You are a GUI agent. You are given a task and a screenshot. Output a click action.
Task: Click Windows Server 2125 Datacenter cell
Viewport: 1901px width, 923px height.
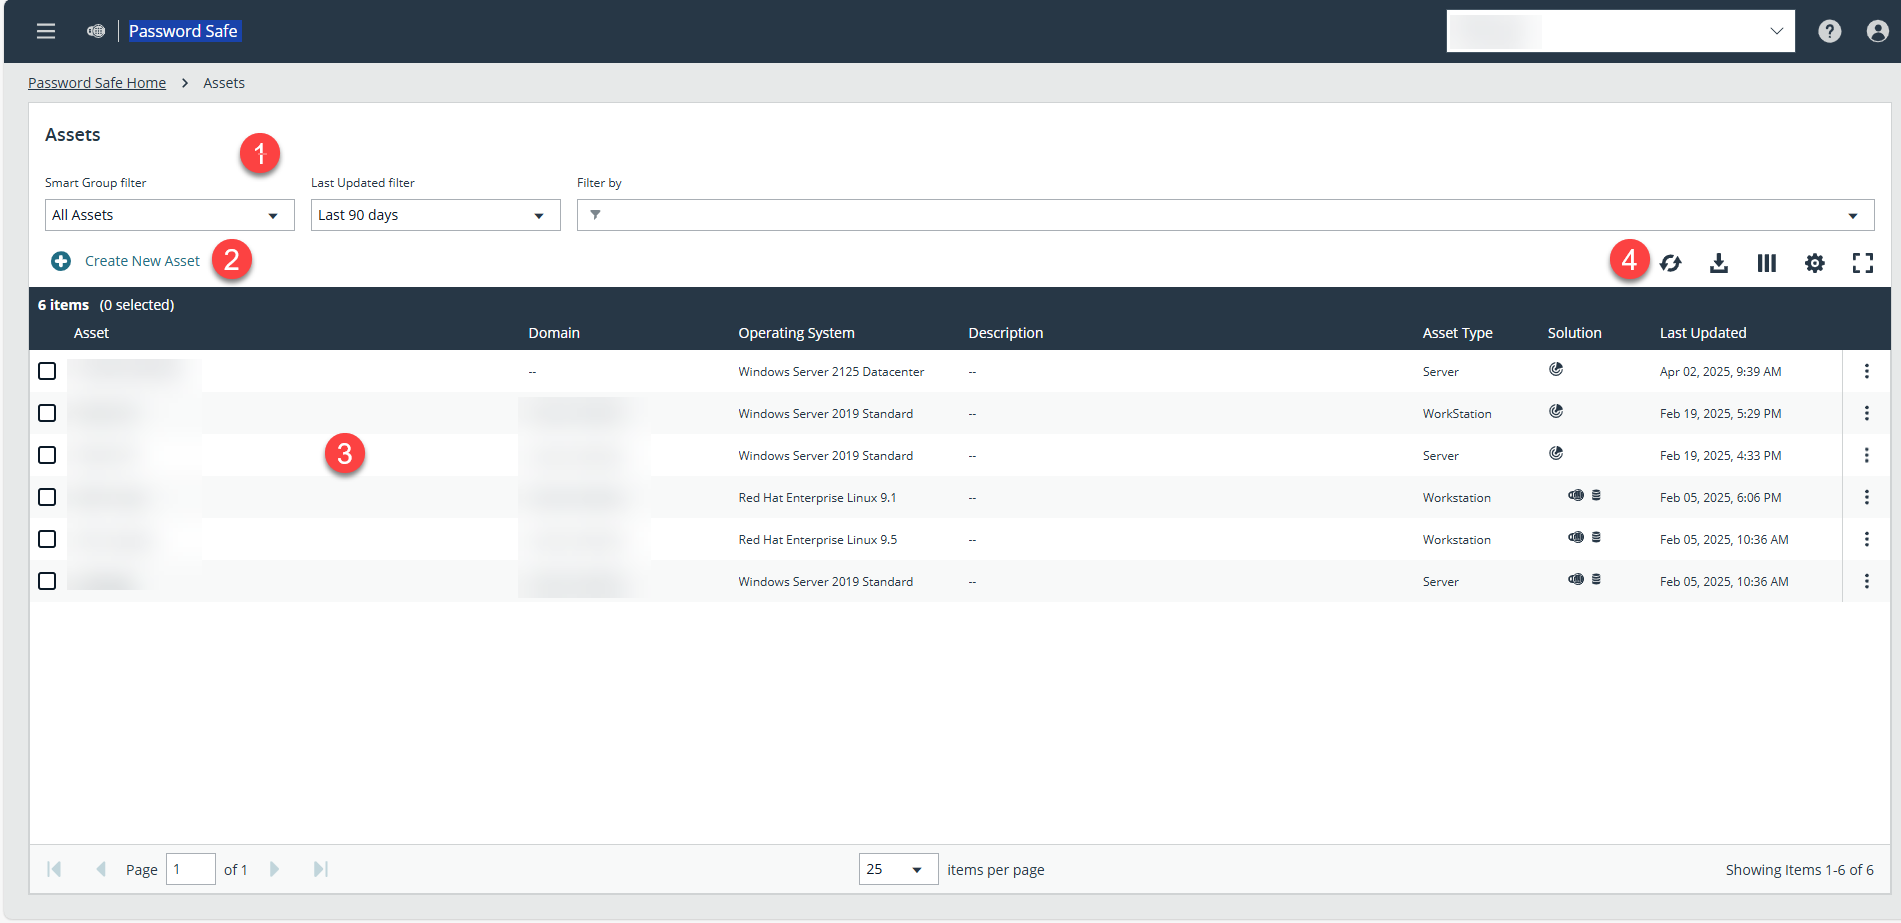click(831, 372)
